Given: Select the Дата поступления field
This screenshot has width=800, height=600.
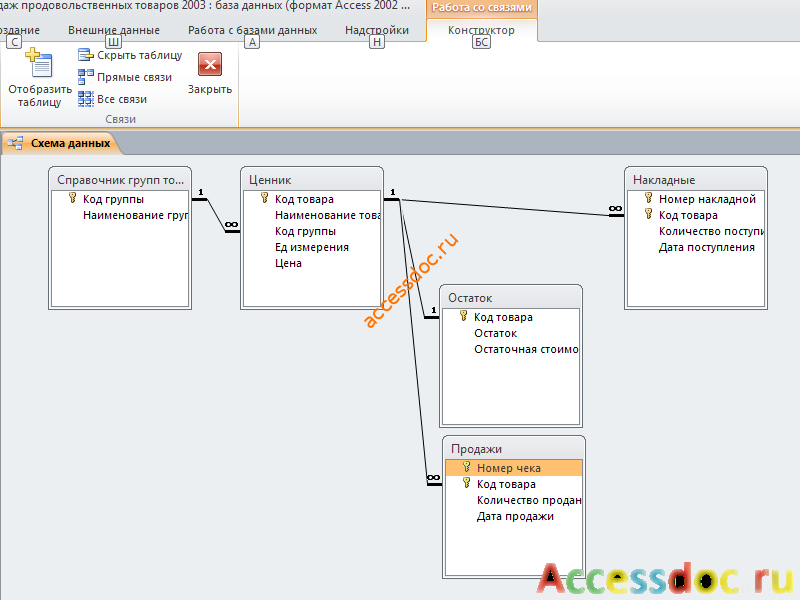Looking at the screenshot, I should [696, 247].
